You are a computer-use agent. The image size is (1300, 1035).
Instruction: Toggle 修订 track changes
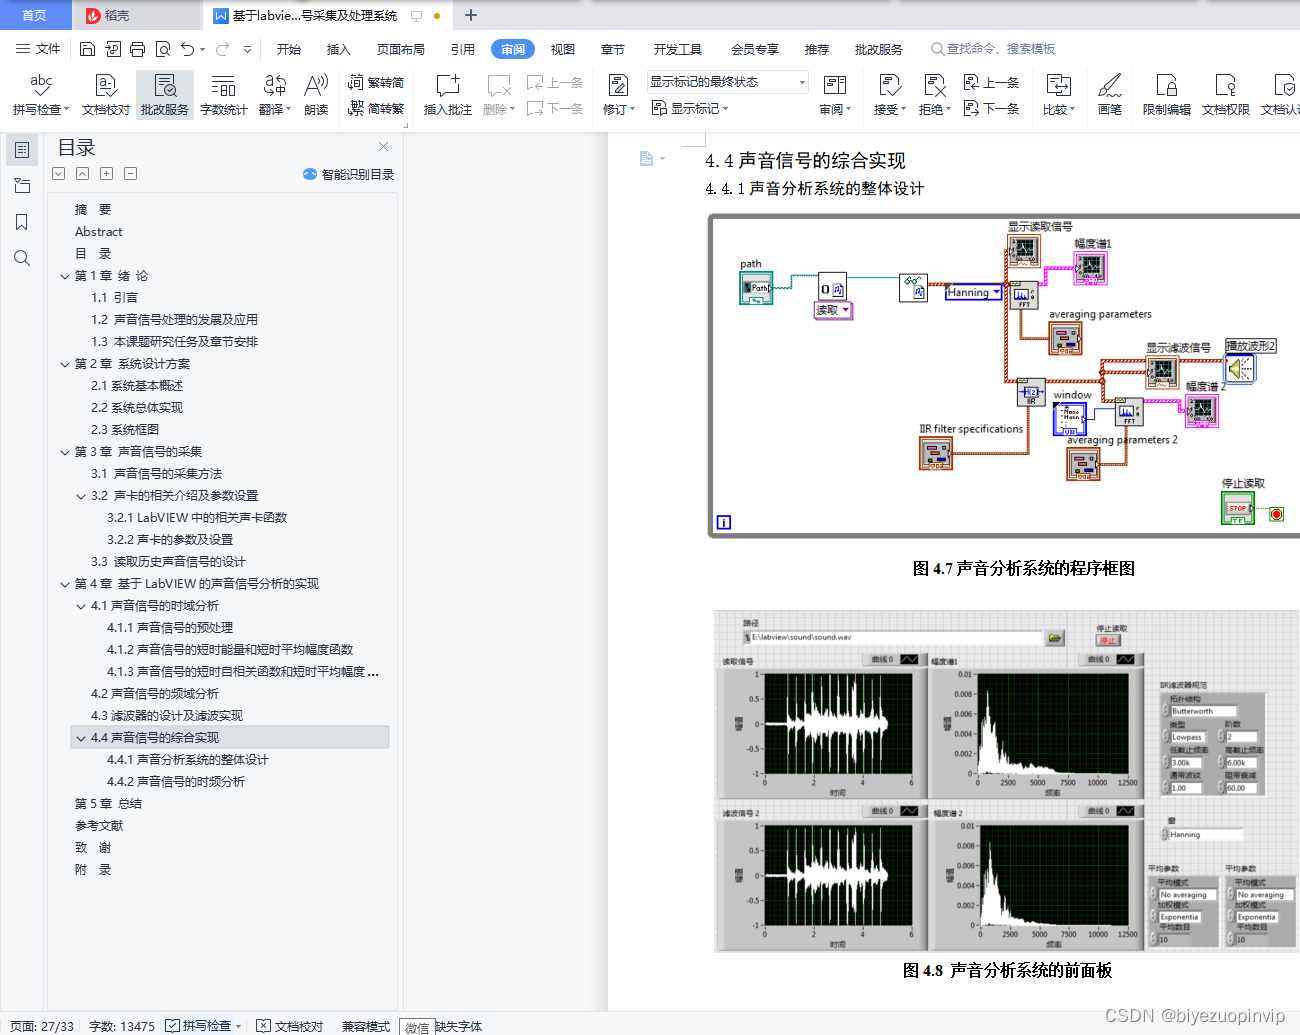[619, 95]
